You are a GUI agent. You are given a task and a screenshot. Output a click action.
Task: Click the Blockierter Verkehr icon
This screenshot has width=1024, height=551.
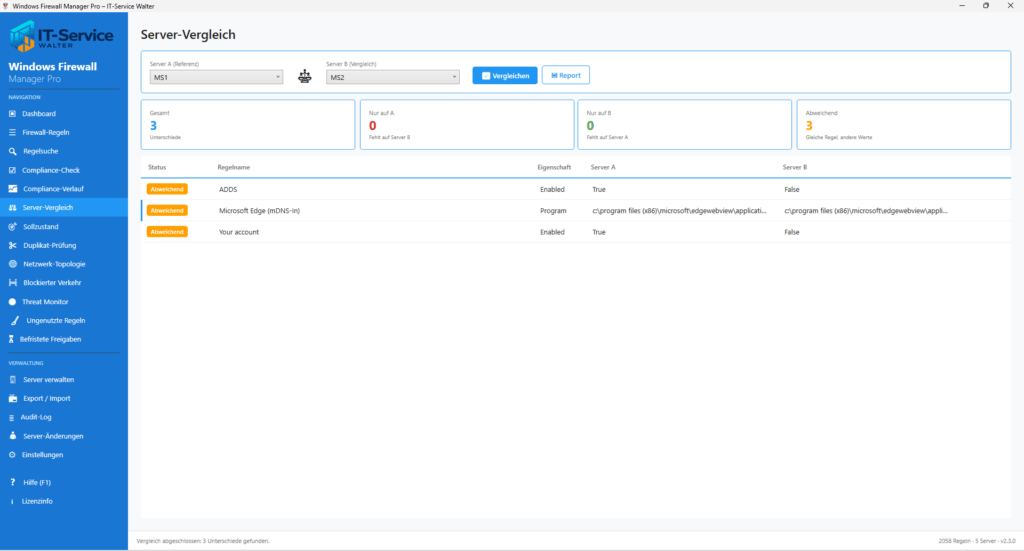tap(12, 283)
